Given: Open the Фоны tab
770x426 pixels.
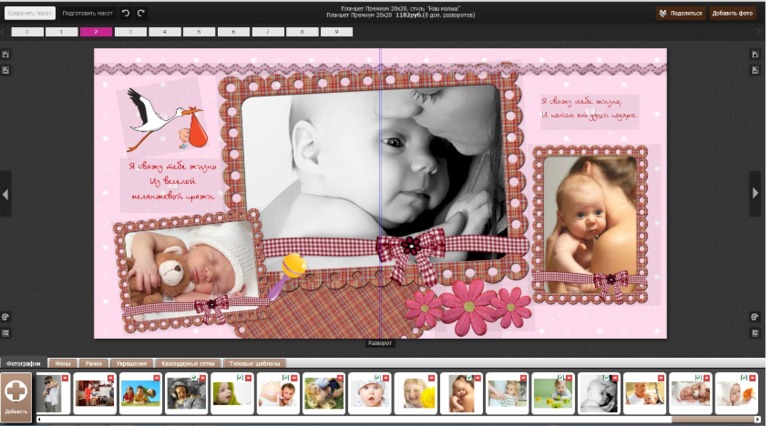Looking at the screenshot, I should click(x=62, y=363).
